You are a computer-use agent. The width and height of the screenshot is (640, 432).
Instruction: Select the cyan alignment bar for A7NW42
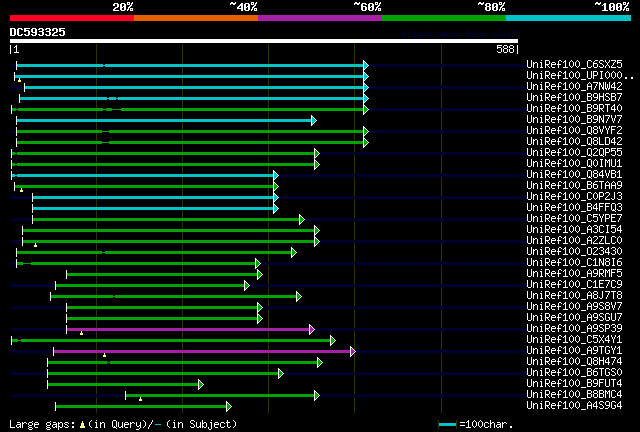pyautogui.click(x=194, y=87)
